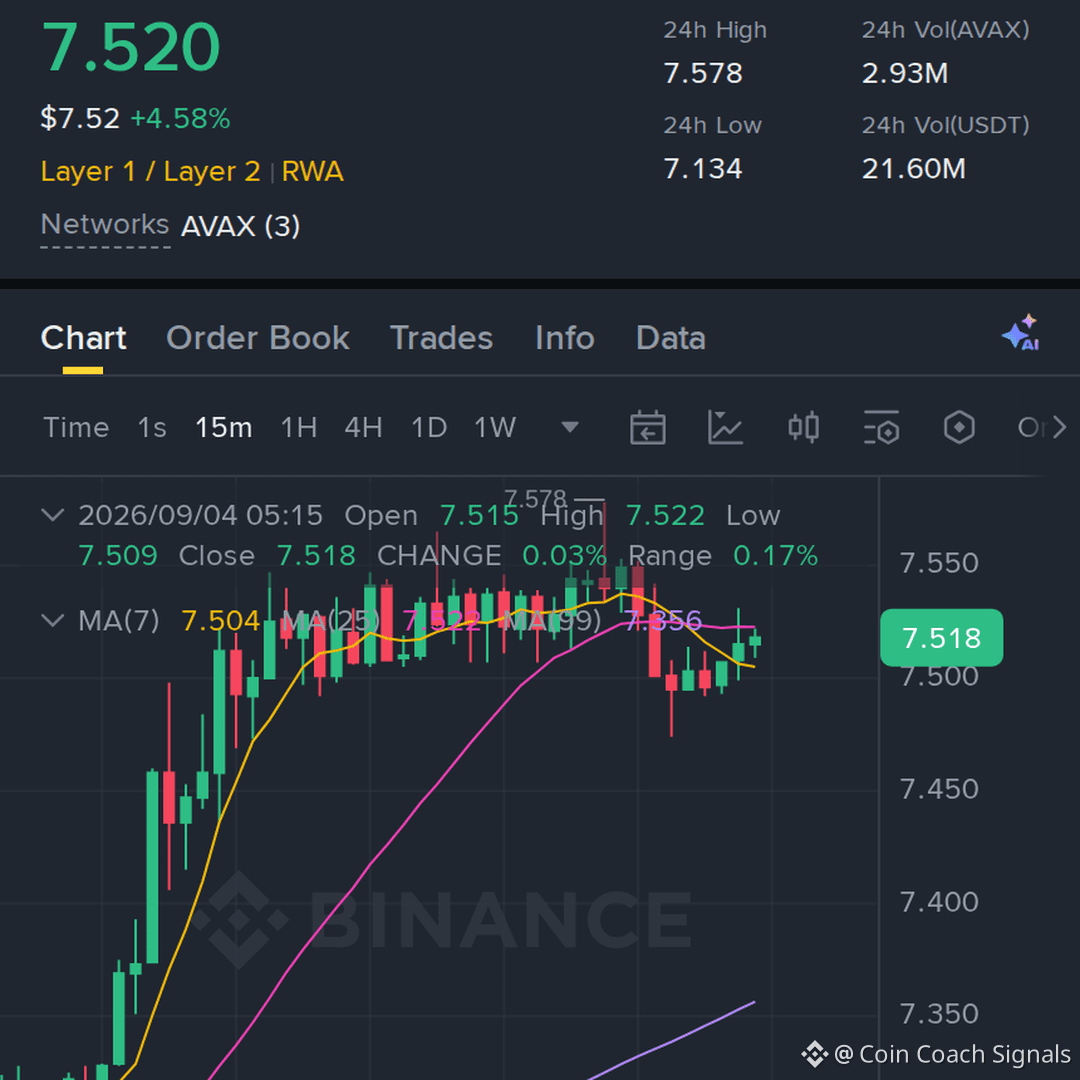Screen dimensions: 1080x1080
Task: Open the AI sparkle assistant icon
Action: pos(1021,333)
